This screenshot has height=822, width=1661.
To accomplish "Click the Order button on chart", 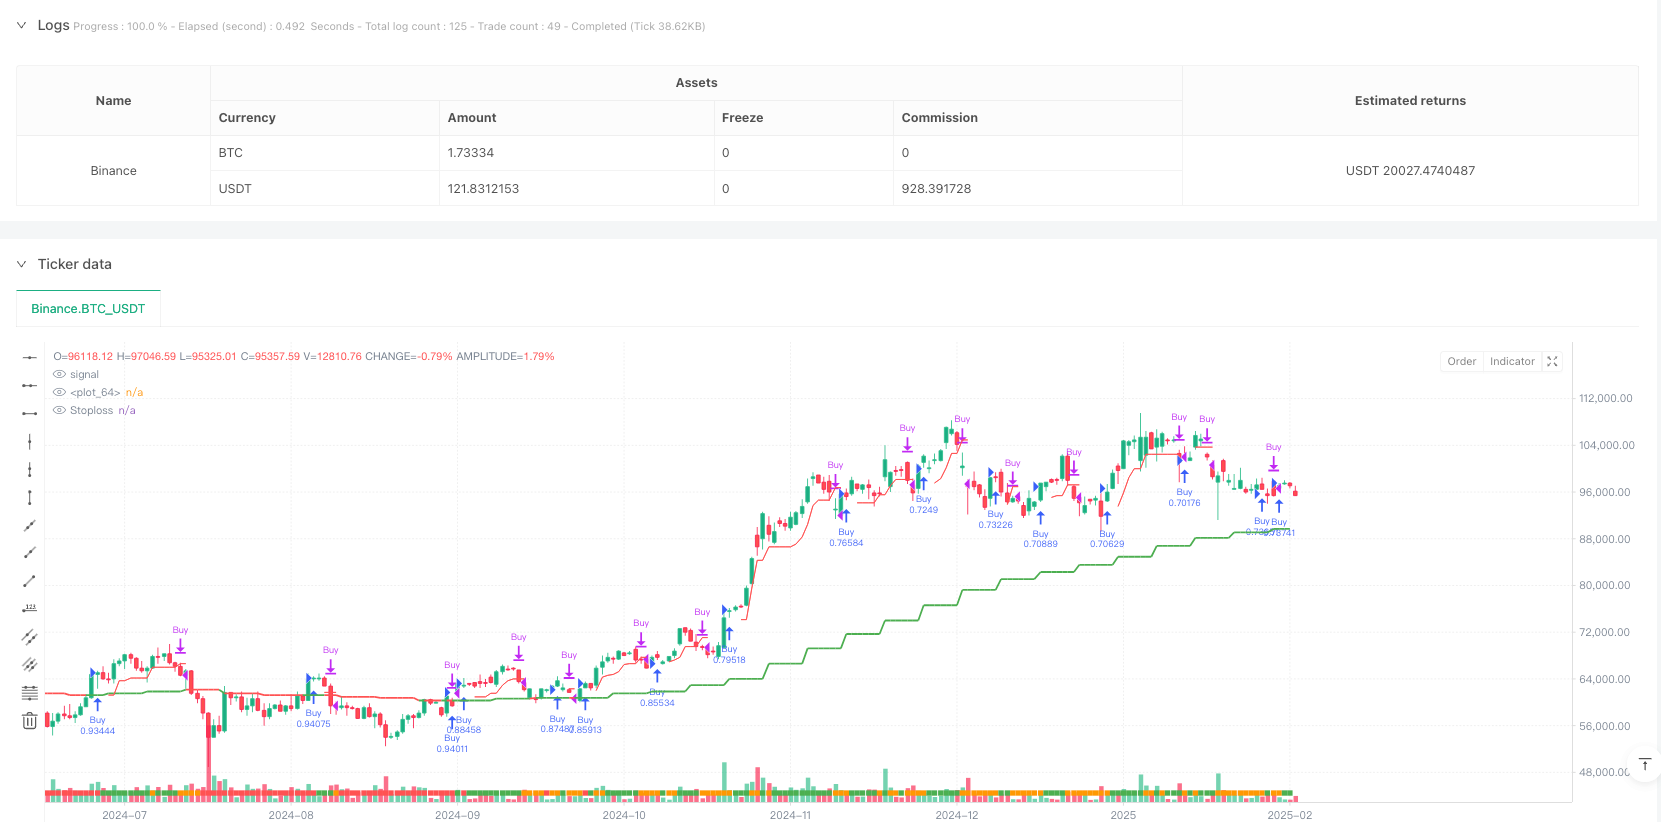I will coord(1461,362).
